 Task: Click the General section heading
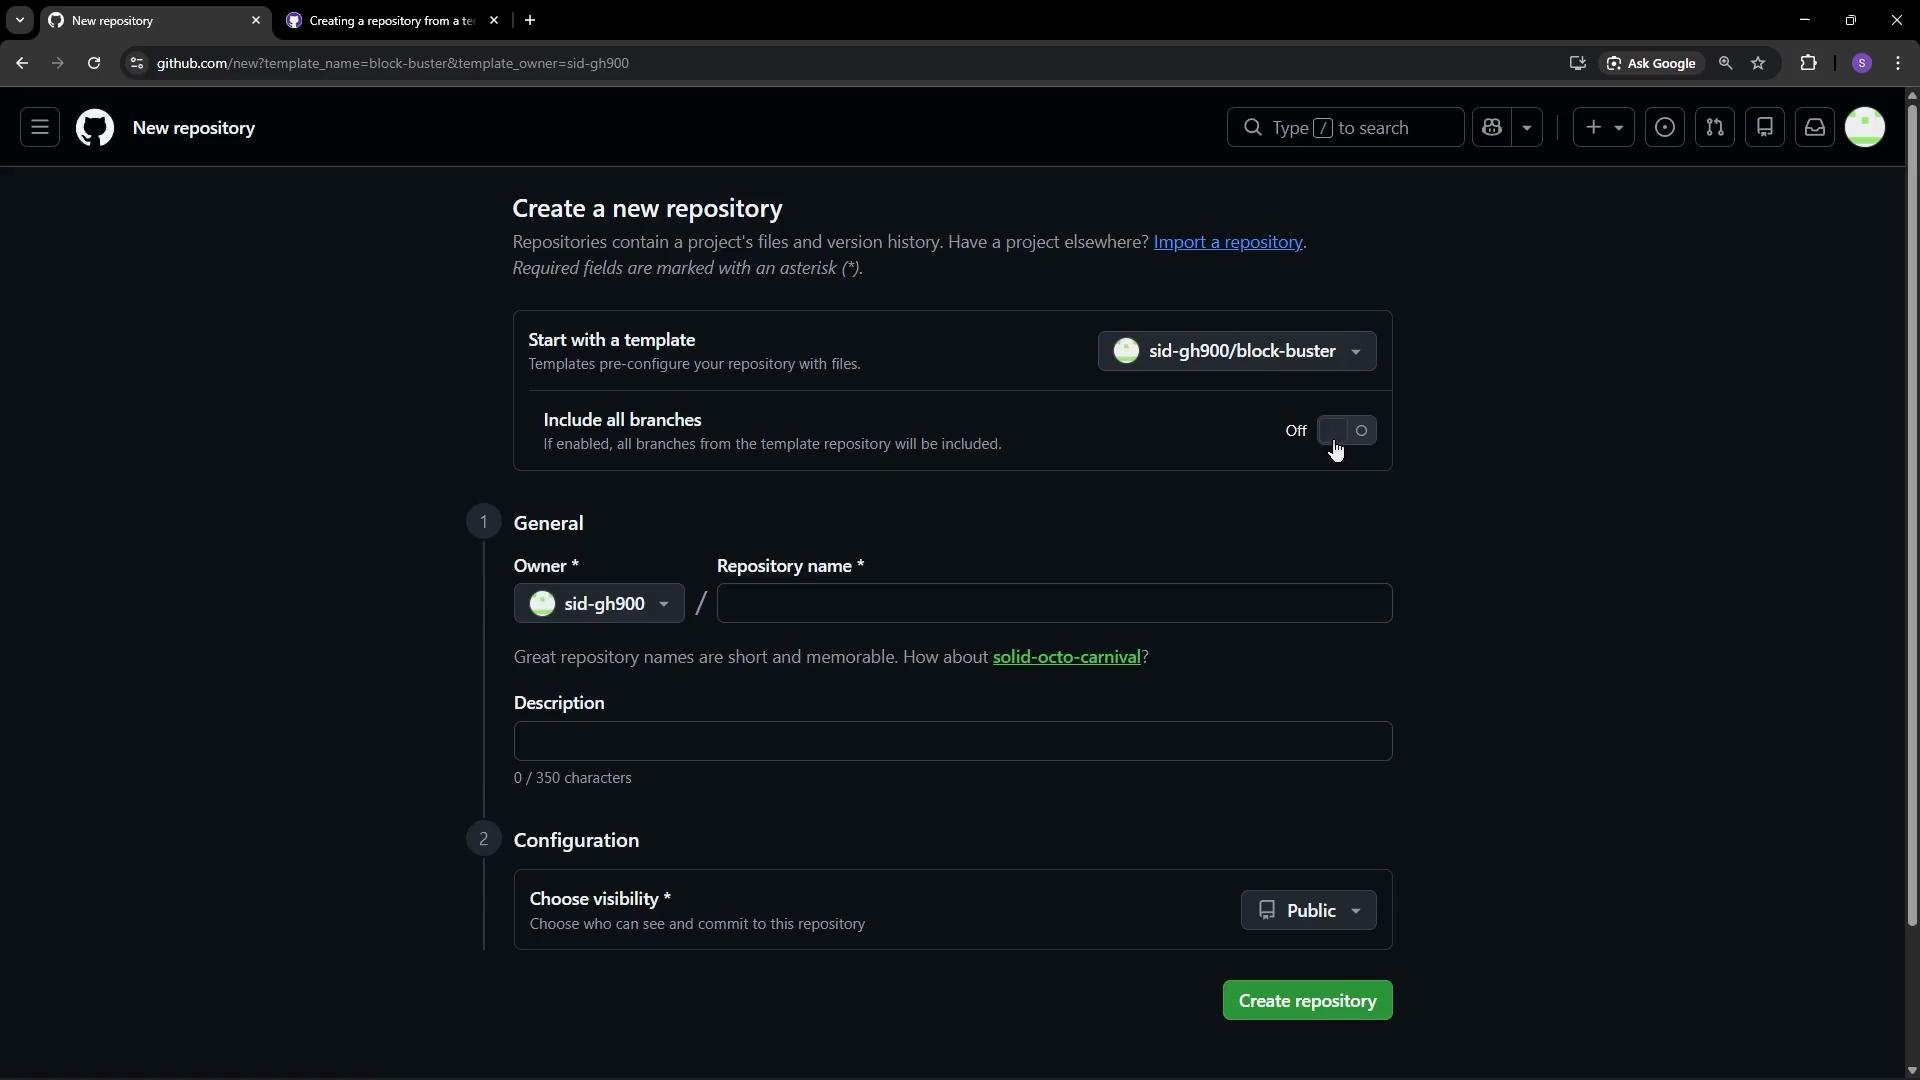pos(548,523)
